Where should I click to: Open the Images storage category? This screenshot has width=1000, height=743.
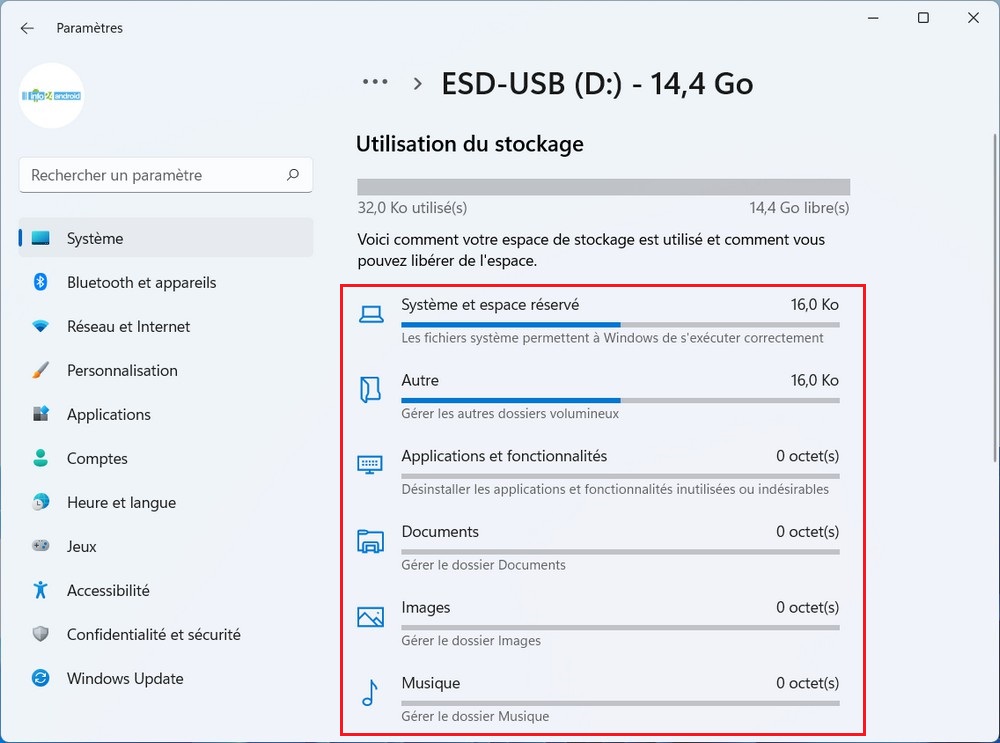pos(603,624)
